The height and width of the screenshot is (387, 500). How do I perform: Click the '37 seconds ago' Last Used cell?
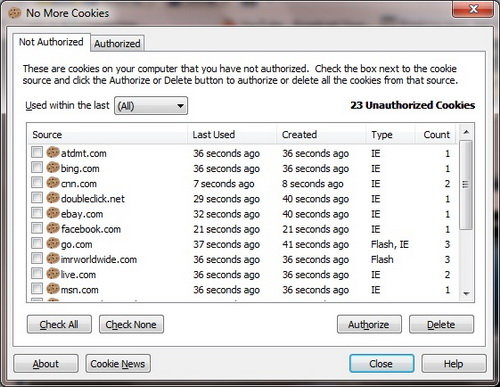point(226,244)
